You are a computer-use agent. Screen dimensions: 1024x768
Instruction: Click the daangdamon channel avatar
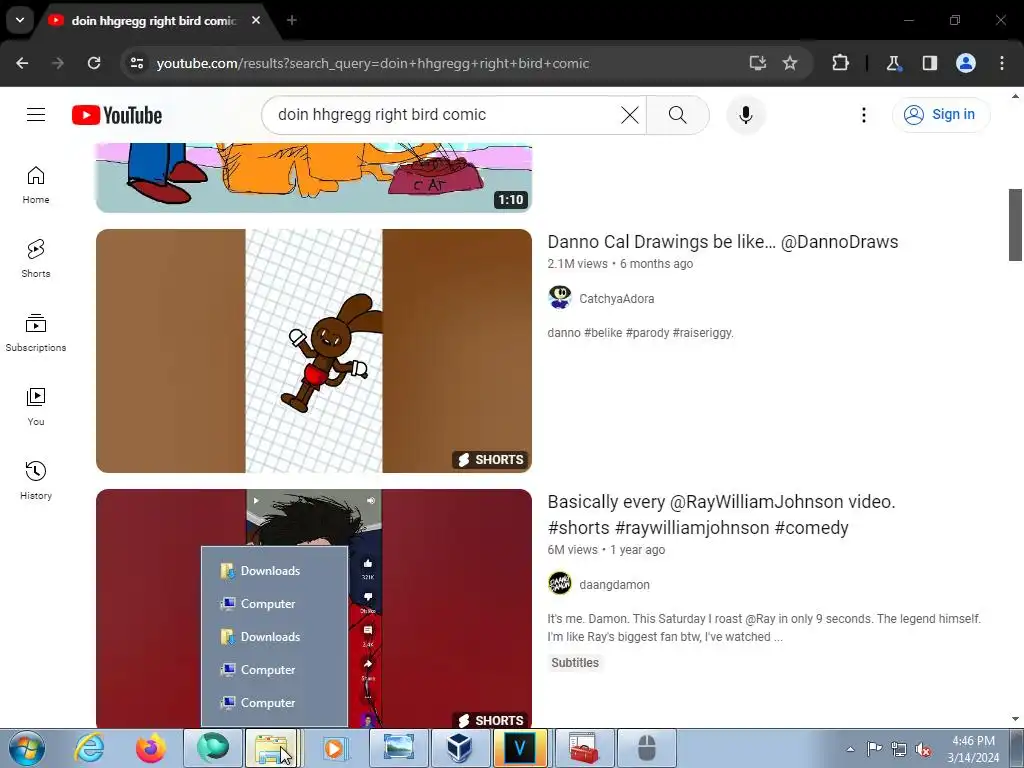tap(560, 583)
